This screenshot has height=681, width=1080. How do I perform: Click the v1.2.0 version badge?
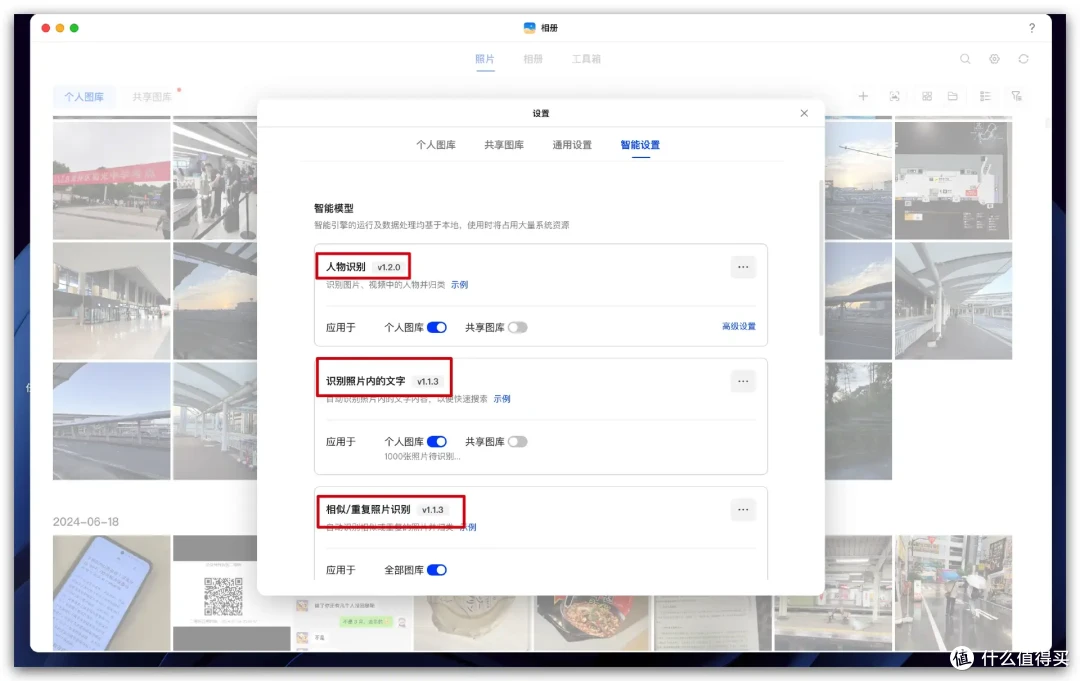(x=389, y=267)
